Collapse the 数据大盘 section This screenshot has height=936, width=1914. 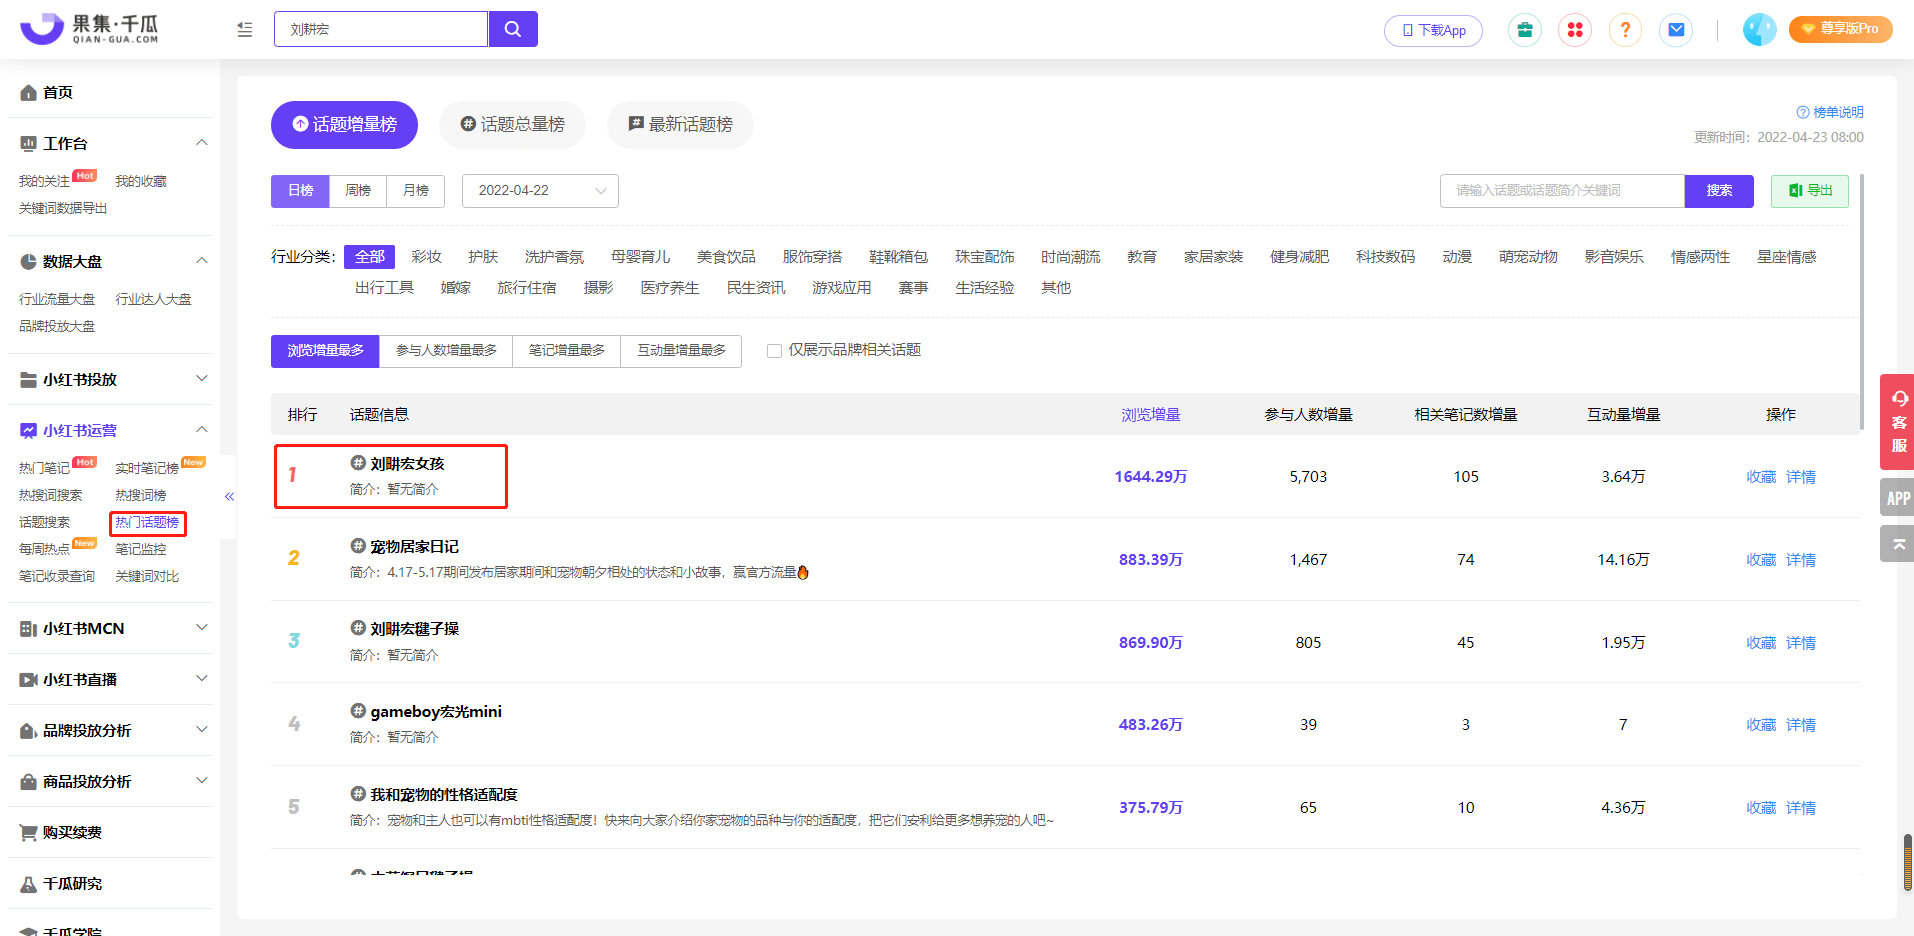click(x=201, y=261)
